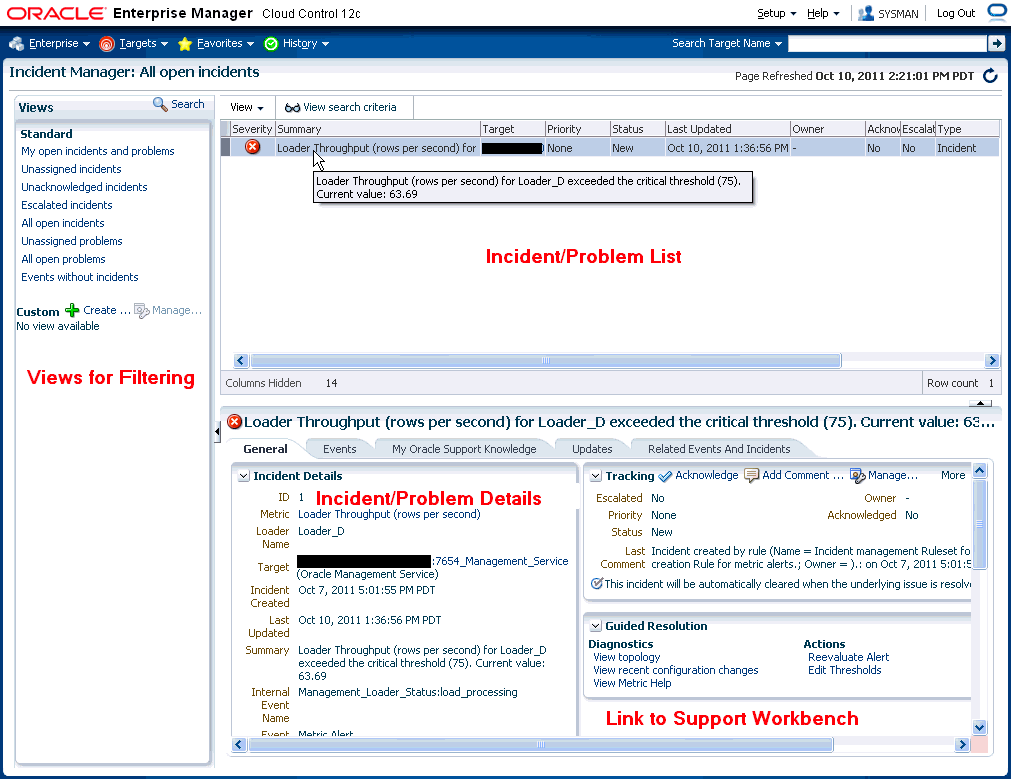Select the General tab

(x=265, y=449)
